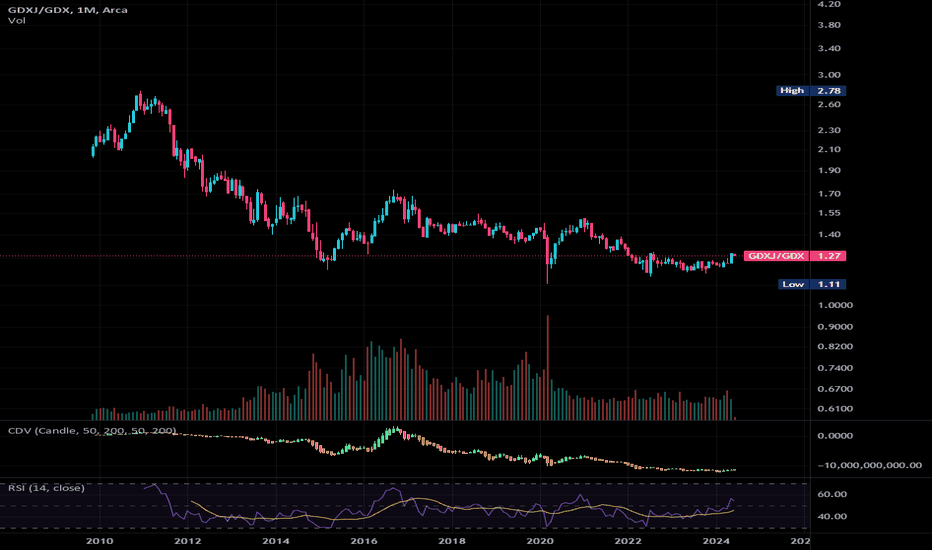Click the 3.00 price axis value
The width and height of the screenshot is (932, 550).
pyautogui.click(x=829, y=75)
